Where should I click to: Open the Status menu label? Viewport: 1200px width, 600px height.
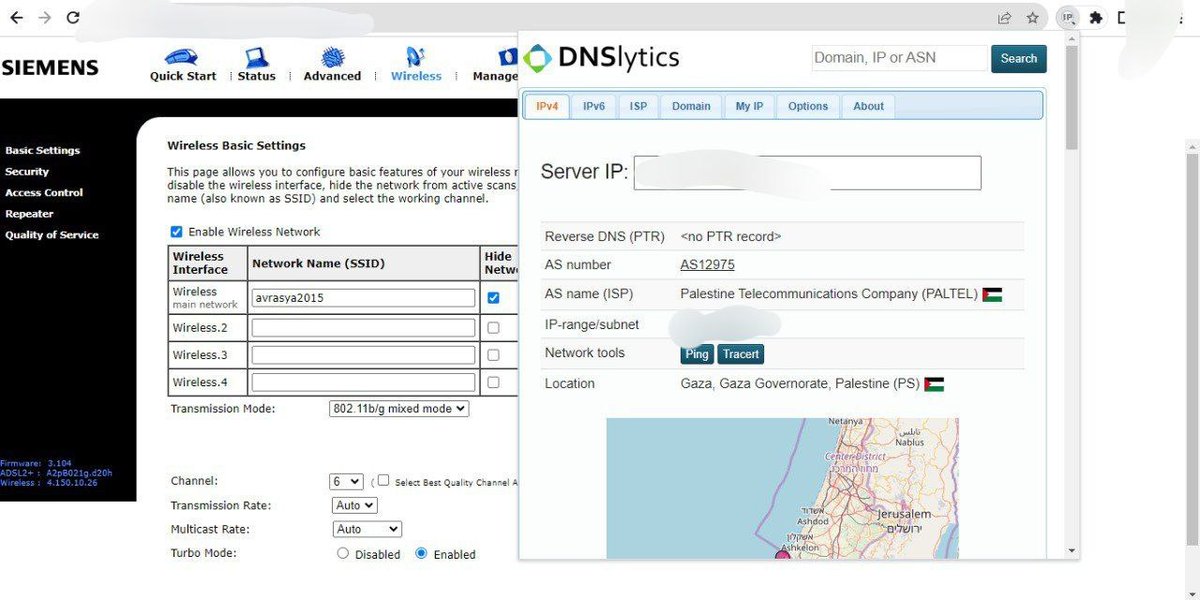click(x=257, y=76)
